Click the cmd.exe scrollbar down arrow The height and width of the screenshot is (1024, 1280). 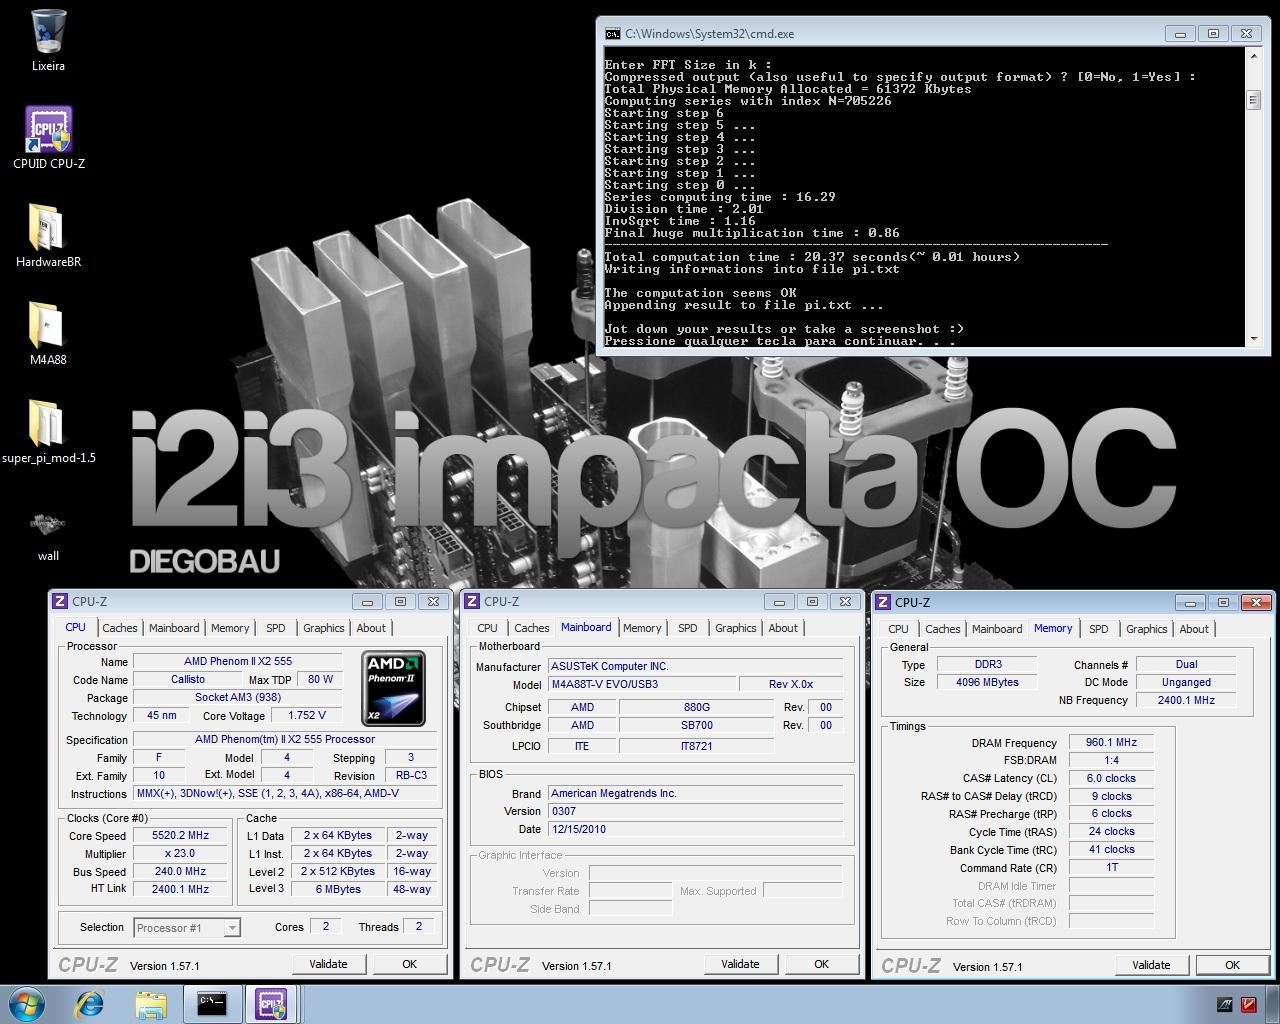(x=1253, y=339)
